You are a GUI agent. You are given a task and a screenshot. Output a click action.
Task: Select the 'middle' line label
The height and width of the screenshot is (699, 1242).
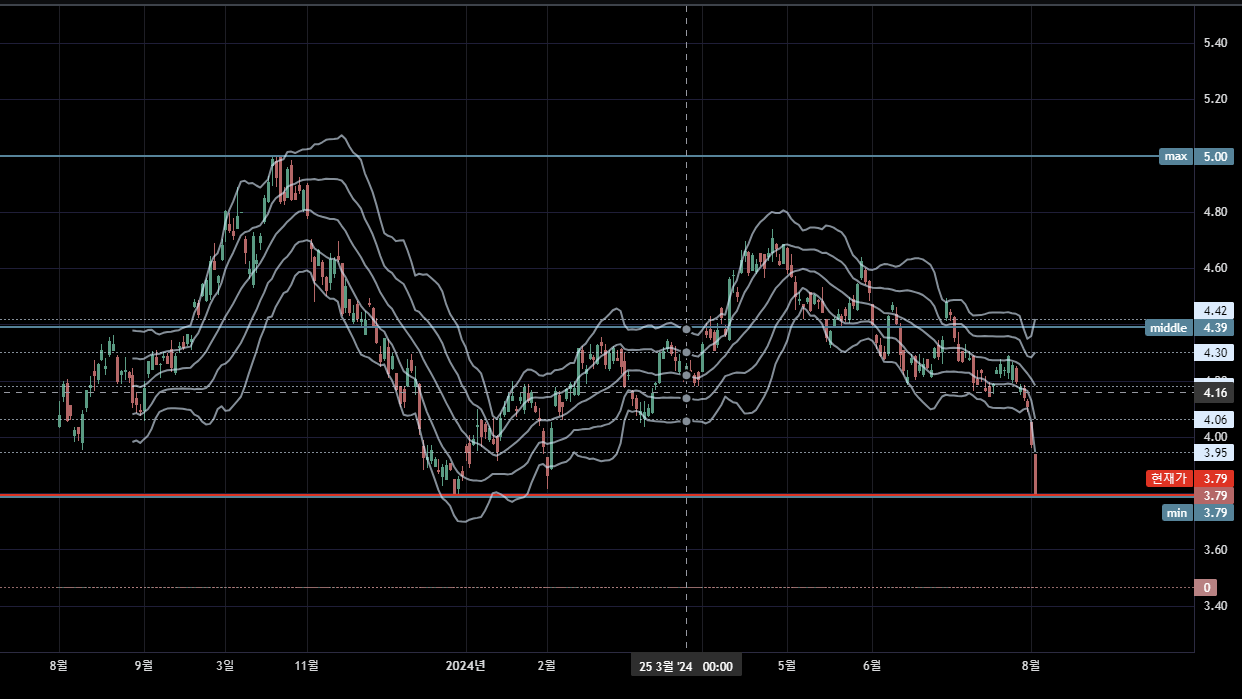pos(1168,327)
